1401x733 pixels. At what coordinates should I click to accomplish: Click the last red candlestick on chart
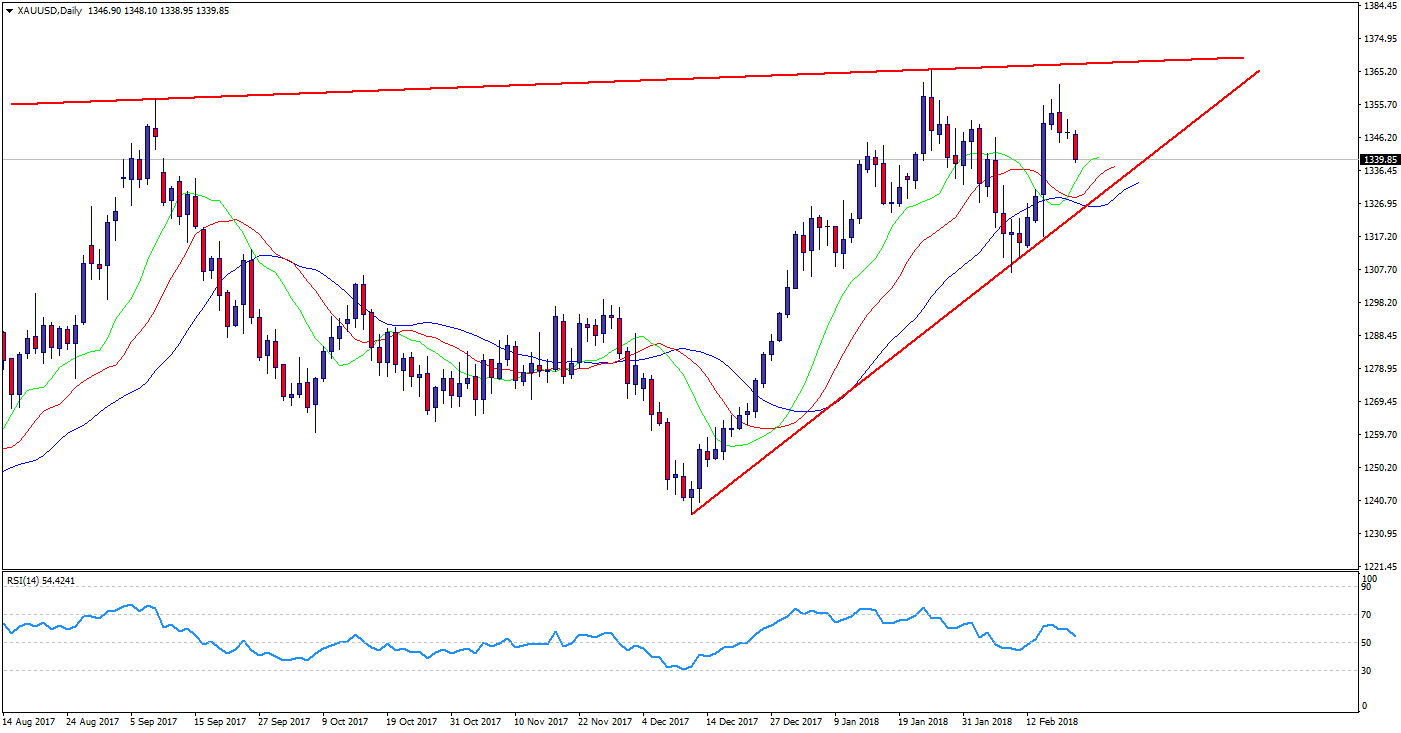pyautogui.click(x=1076, y=147)
